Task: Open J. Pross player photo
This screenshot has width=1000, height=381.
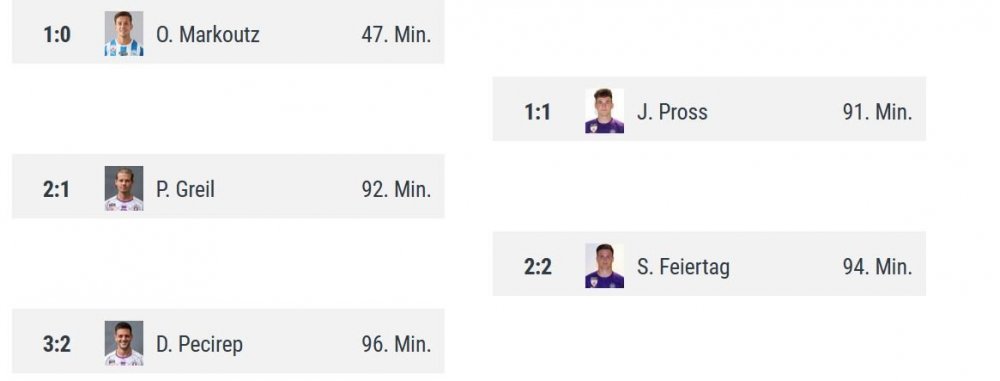Action: (605, 111)
